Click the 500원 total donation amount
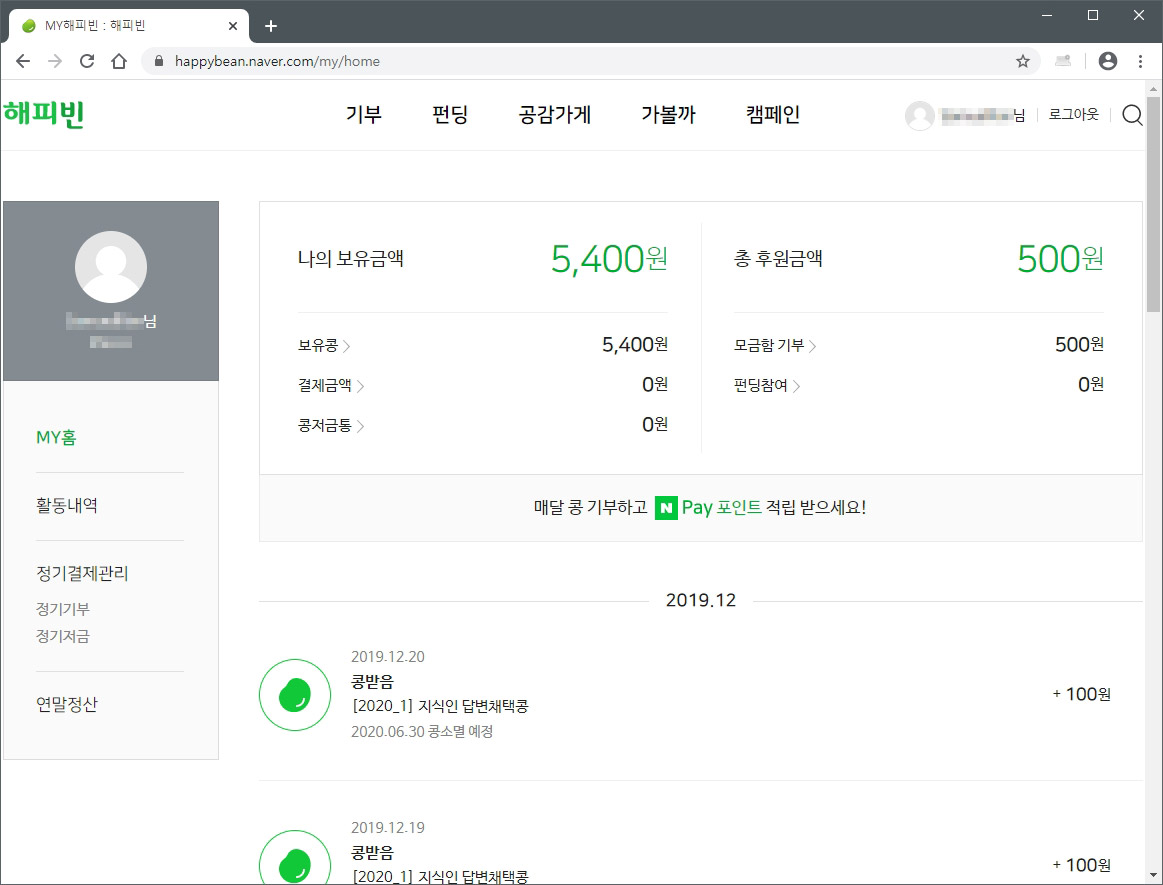This screenshot has height=885, width=1163. pyautogui.click(x=1060, y=259)
